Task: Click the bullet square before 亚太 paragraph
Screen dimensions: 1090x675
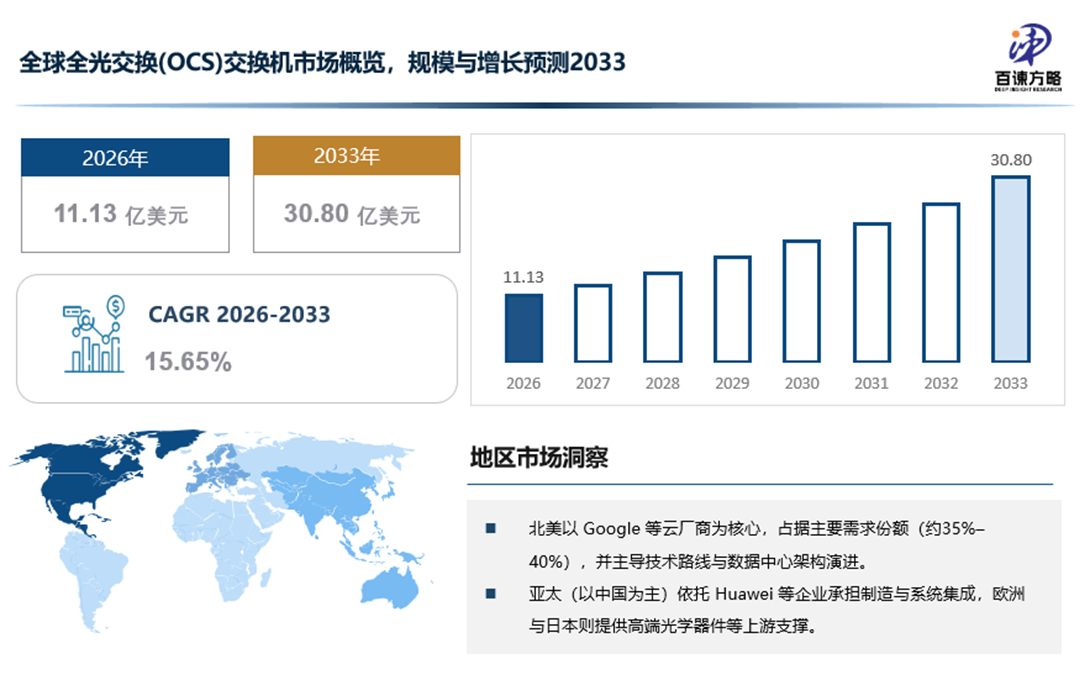Action: (x=490, y=594)
